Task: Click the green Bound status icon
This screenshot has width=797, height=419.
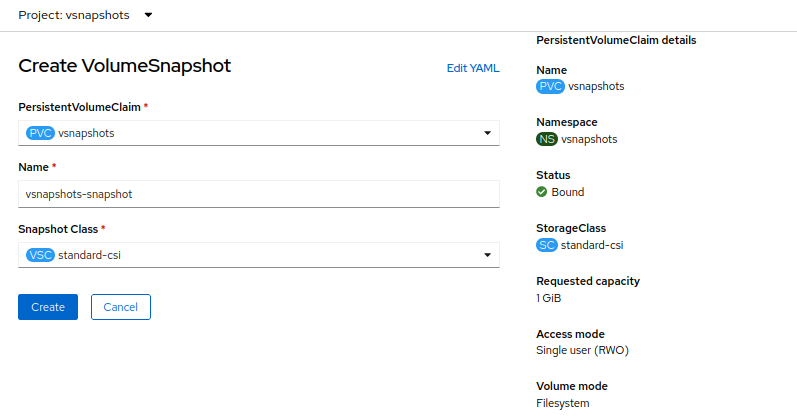Action: pyautogui.click(x=541, y=192)
